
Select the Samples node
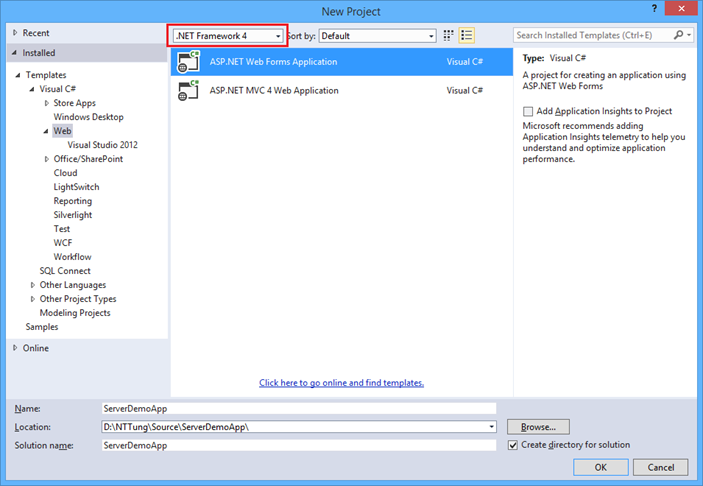tap(42, 327)
